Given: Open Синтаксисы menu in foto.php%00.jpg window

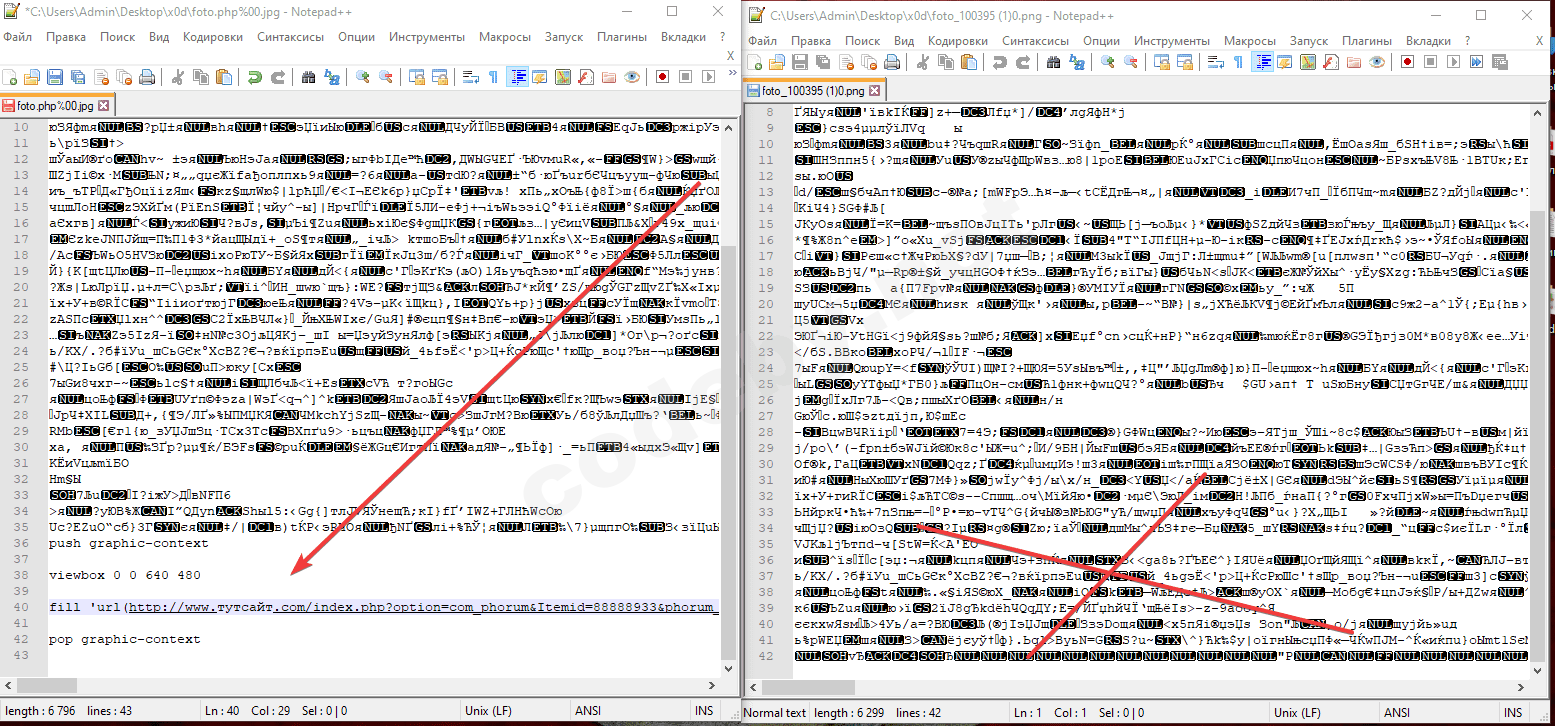Looking at the screenshot, I should pos(290,37).
